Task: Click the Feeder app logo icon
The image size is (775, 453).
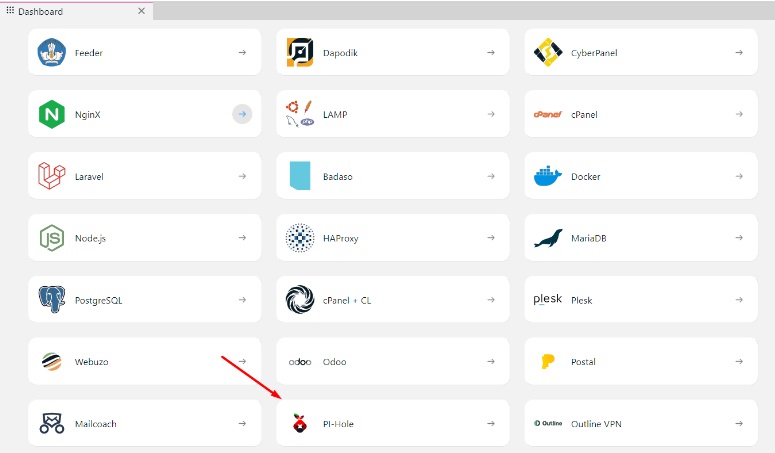Action: pyautogui.click(x=51, y=52)
